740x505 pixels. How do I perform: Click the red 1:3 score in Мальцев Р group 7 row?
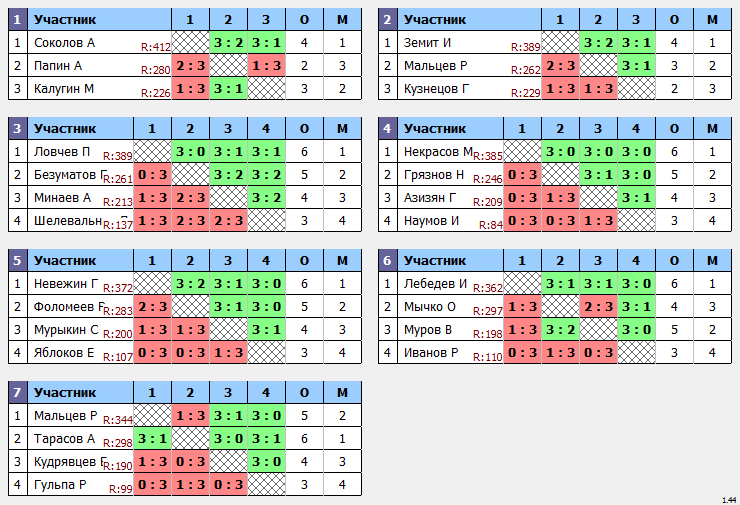191,416
